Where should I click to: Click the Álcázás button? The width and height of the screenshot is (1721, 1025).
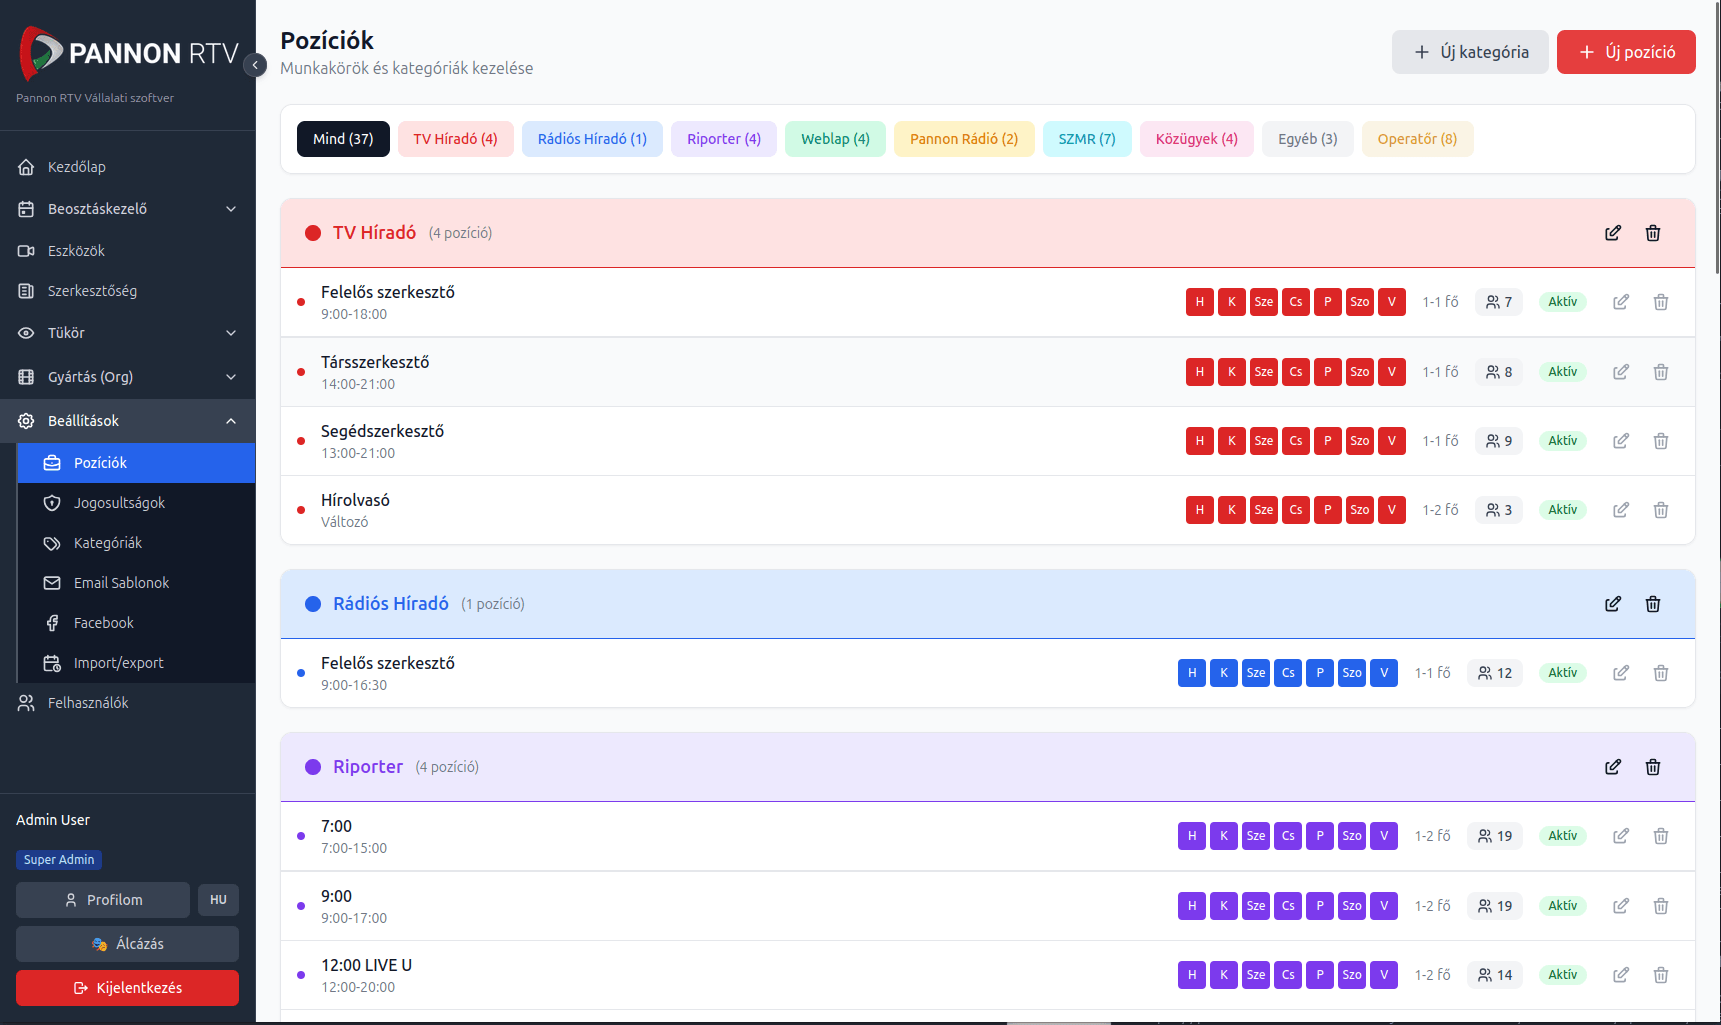[x=127, y=944]
